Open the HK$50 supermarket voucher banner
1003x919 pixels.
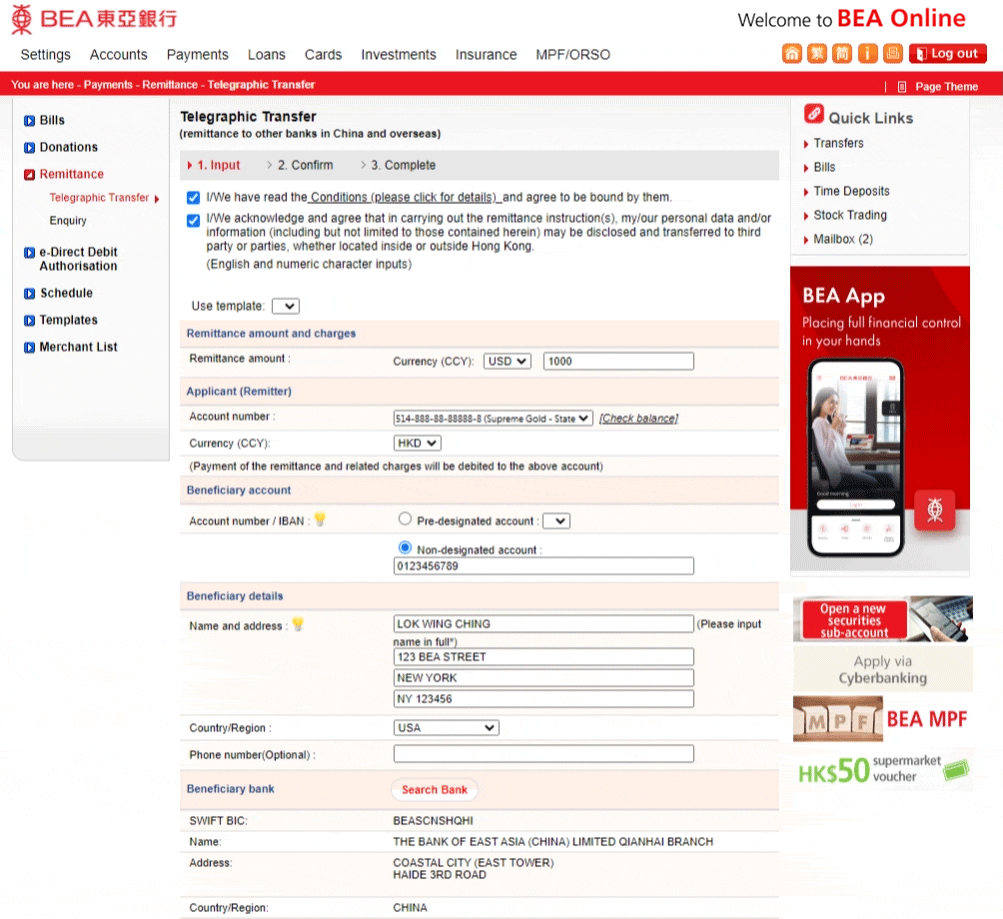click(883, 769)
